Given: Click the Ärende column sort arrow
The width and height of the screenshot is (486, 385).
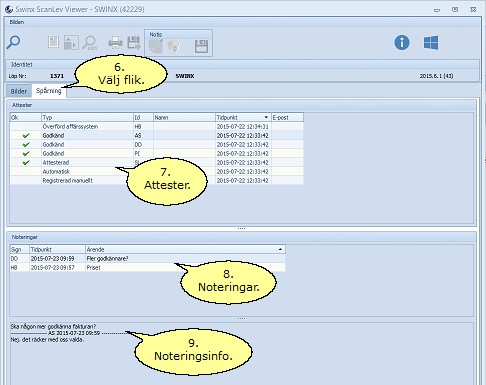Looking at the screenshot, I should tap(280, 249).
